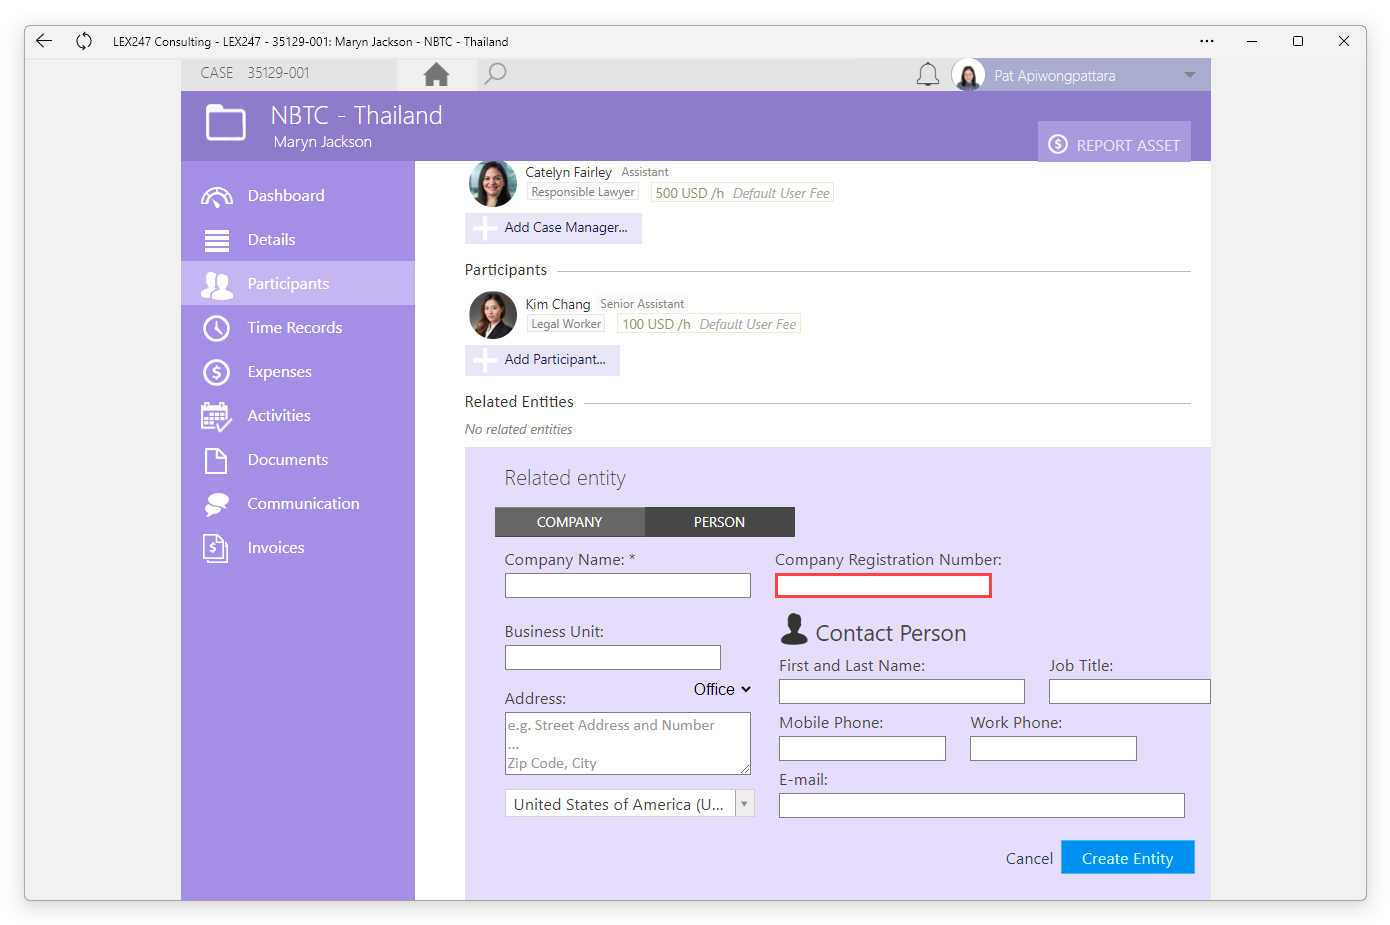This screenshot has height=925, width=1390.
Task: Focus the Company Name field
Action: (628, 586)
